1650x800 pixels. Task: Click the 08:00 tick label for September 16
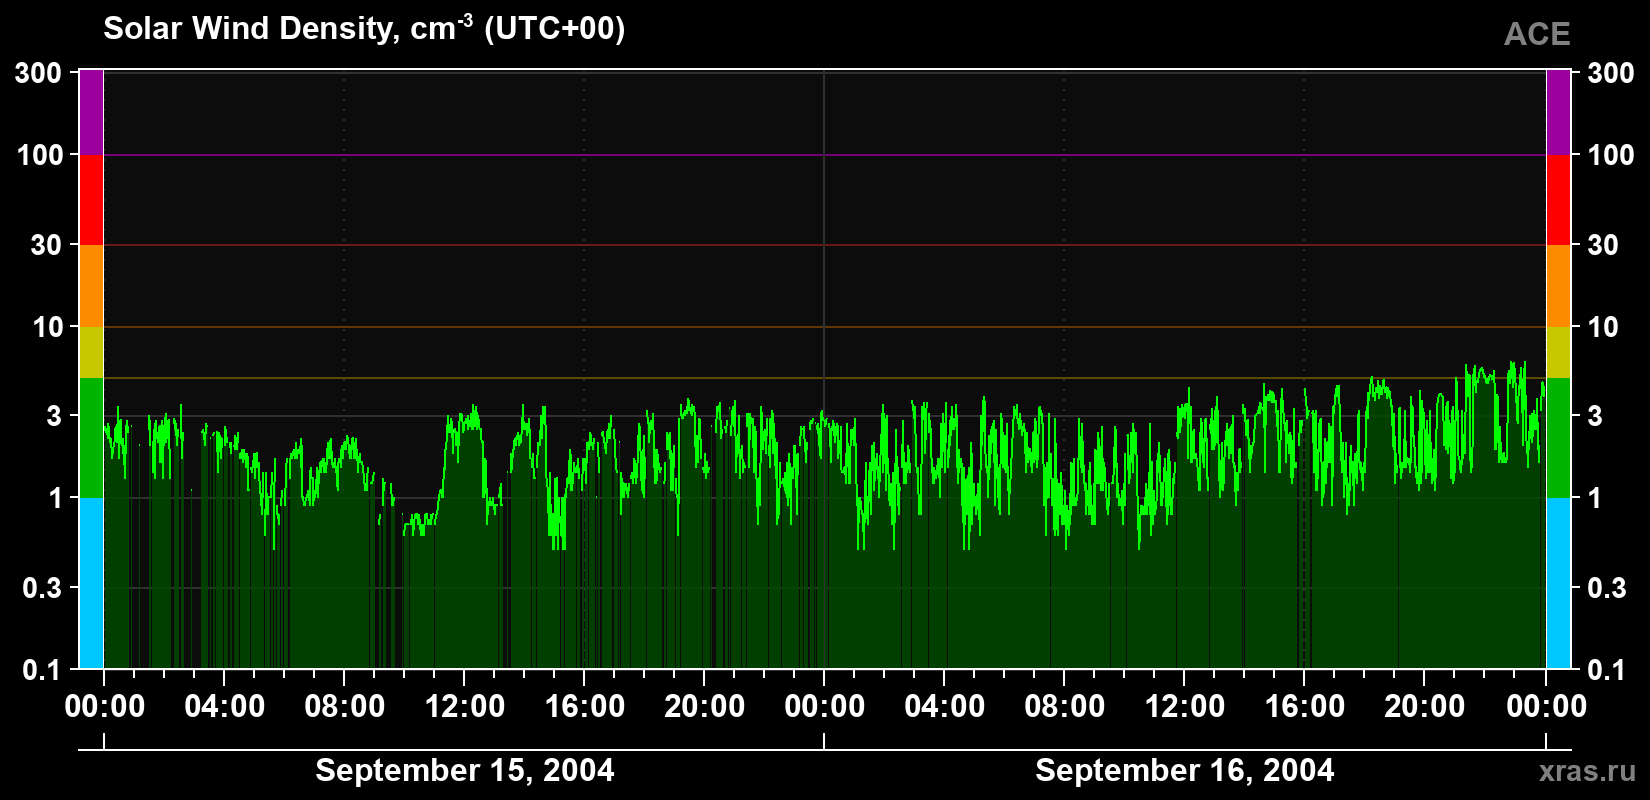(x=1064, y=707)
